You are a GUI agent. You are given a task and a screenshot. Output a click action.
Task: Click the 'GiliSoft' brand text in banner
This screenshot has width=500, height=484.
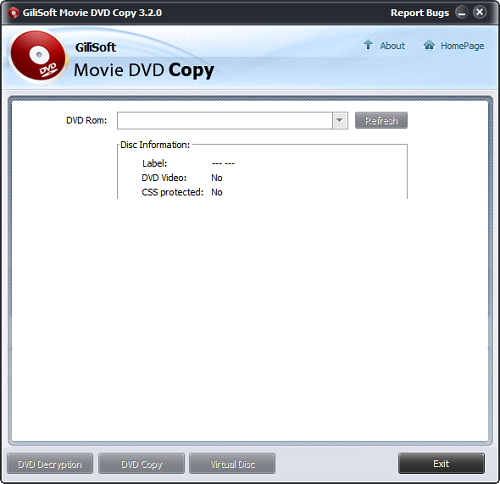point(95,47)
